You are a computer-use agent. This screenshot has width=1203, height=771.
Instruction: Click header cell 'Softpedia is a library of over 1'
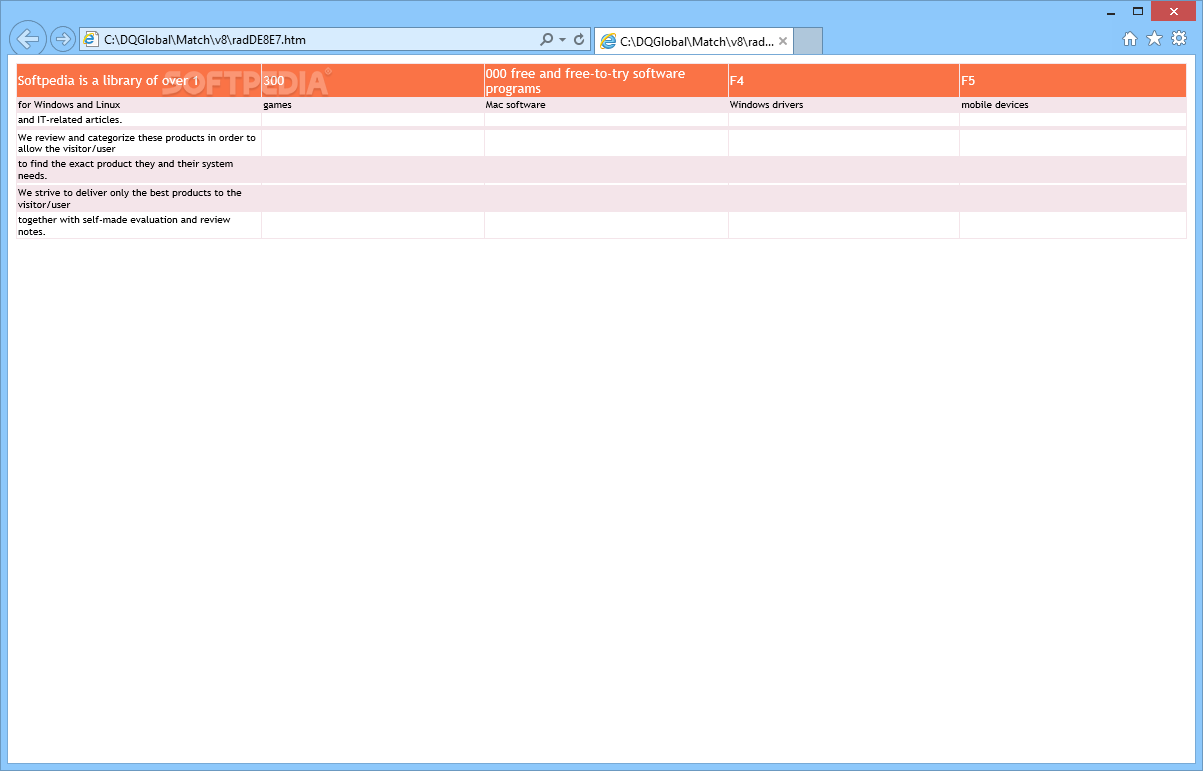(139, 81)
